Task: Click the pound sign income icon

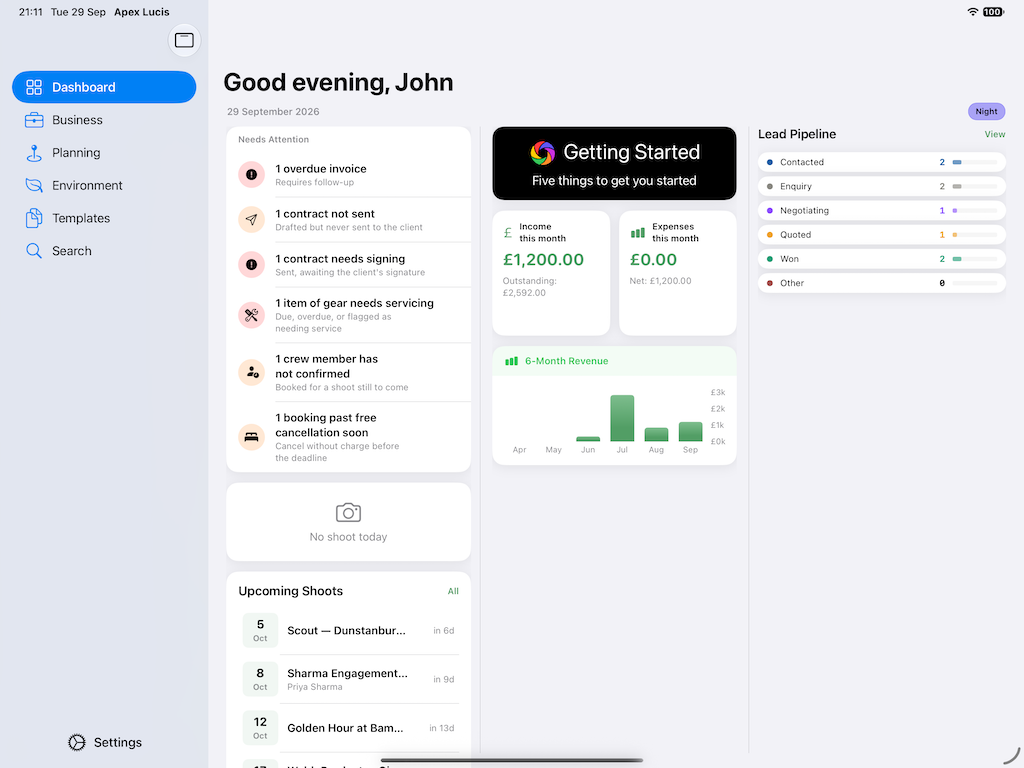Action: click(508, 232)
